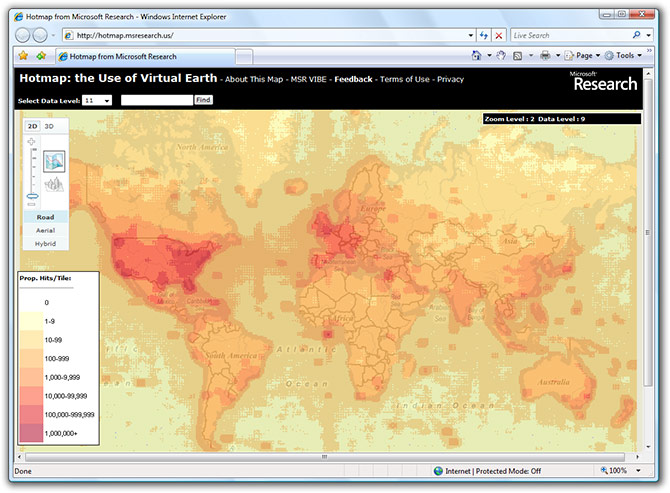Switch map to 3D mode

click(49, 126)
